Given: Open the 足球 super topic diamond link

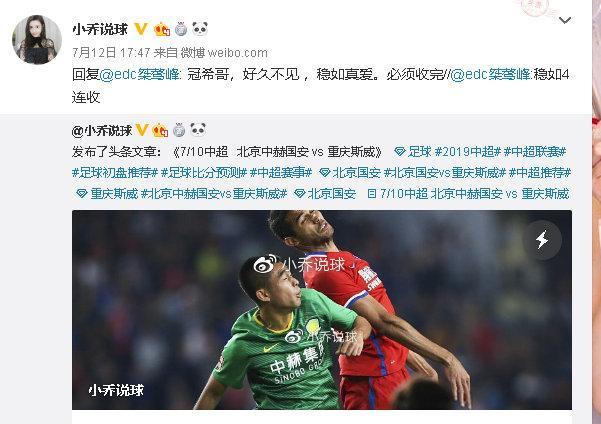Looking at the screenshot, I should pyautogui.click(x=413, y=152).
